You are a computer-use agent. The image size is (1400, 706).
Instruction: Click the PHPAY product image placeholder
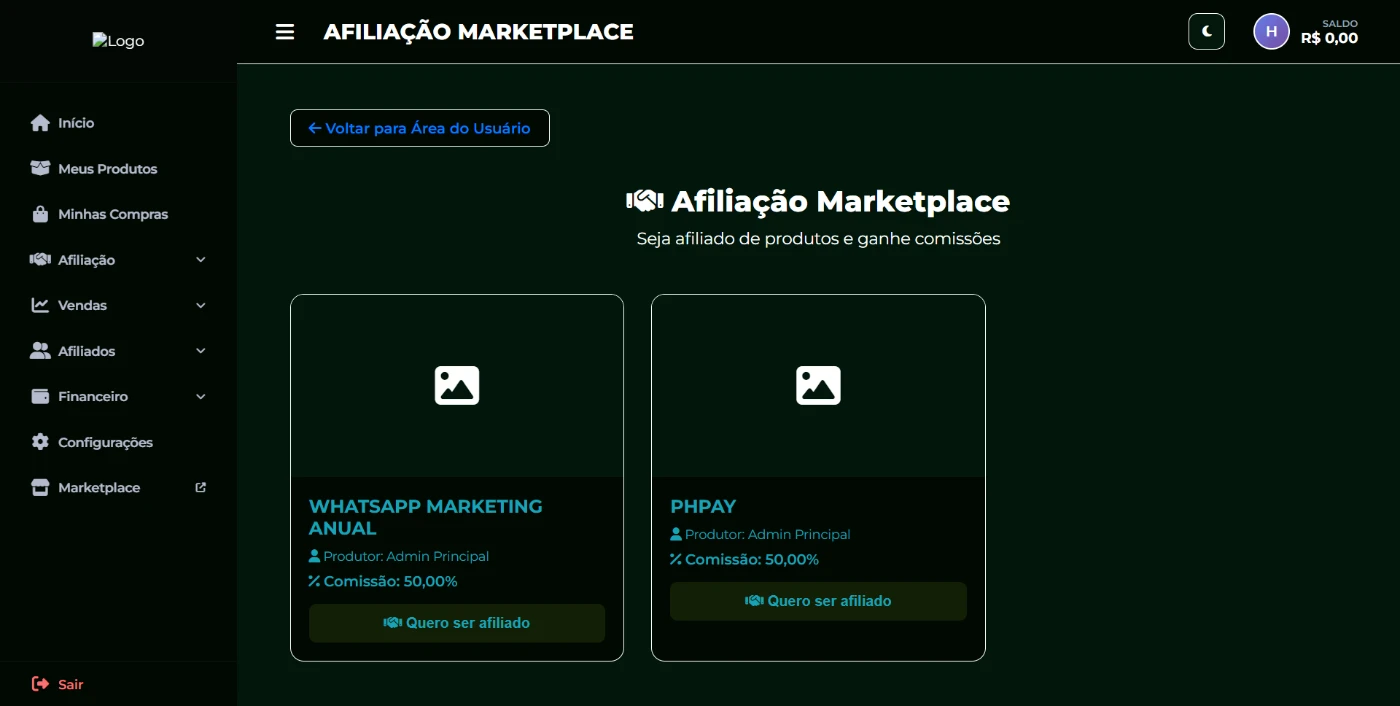click(818, 385)
